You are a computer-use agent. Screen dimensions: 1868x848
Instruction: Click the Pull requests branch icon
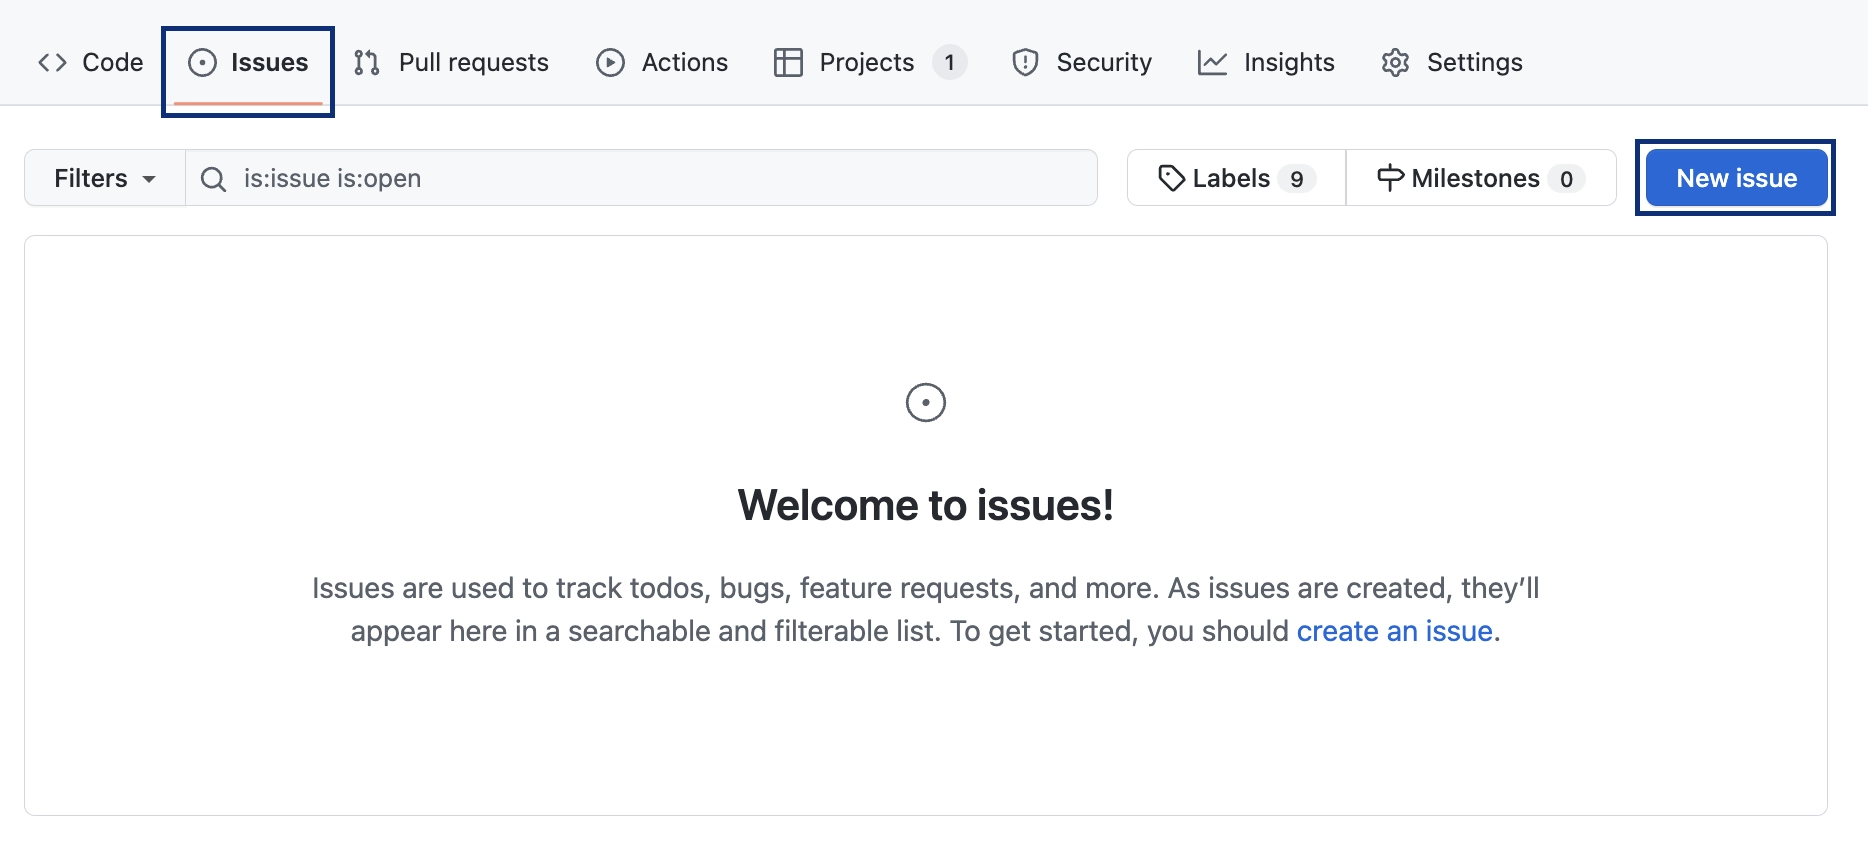pos(367,63)
